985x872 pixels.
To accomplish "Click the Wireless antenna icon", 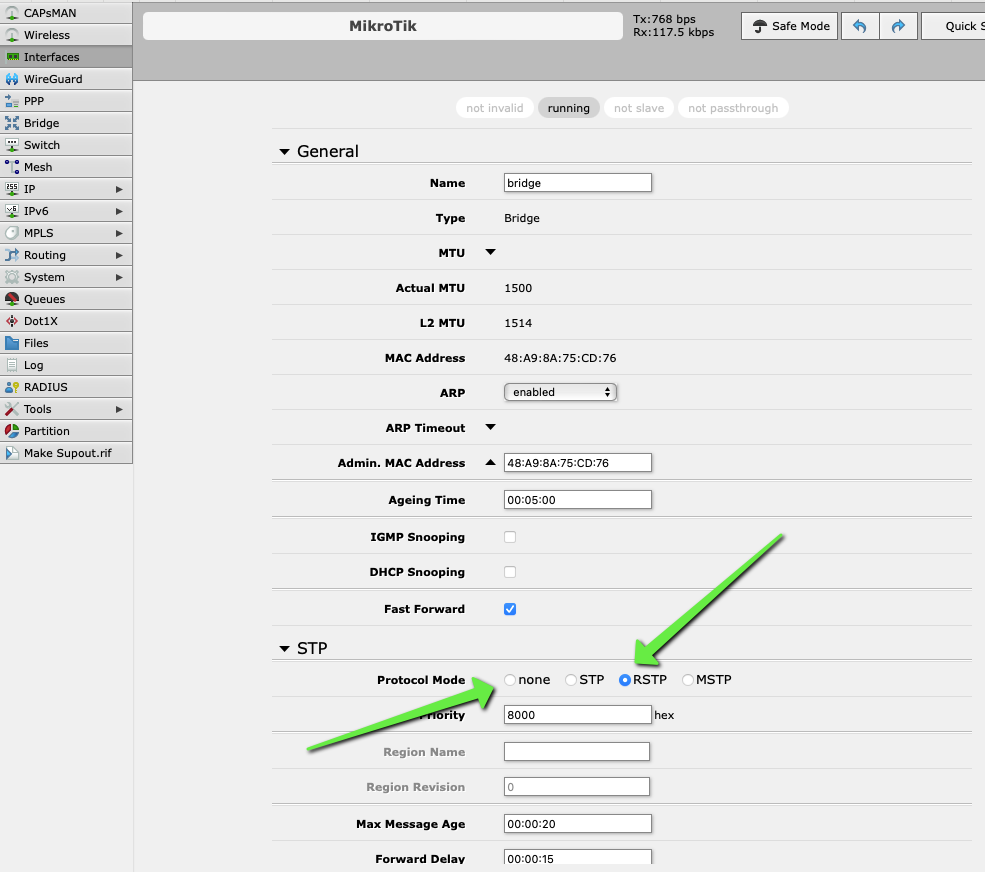I will click(x=12, y=35).
